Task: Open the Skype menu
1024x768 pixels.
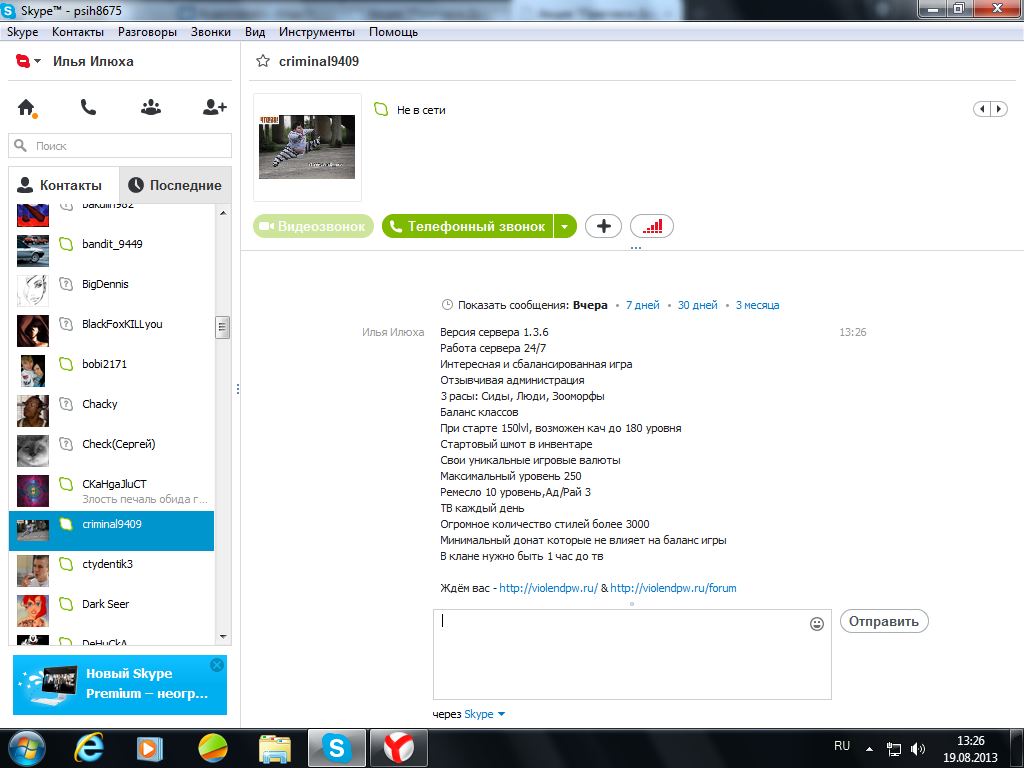Action: tap(22, 32)
